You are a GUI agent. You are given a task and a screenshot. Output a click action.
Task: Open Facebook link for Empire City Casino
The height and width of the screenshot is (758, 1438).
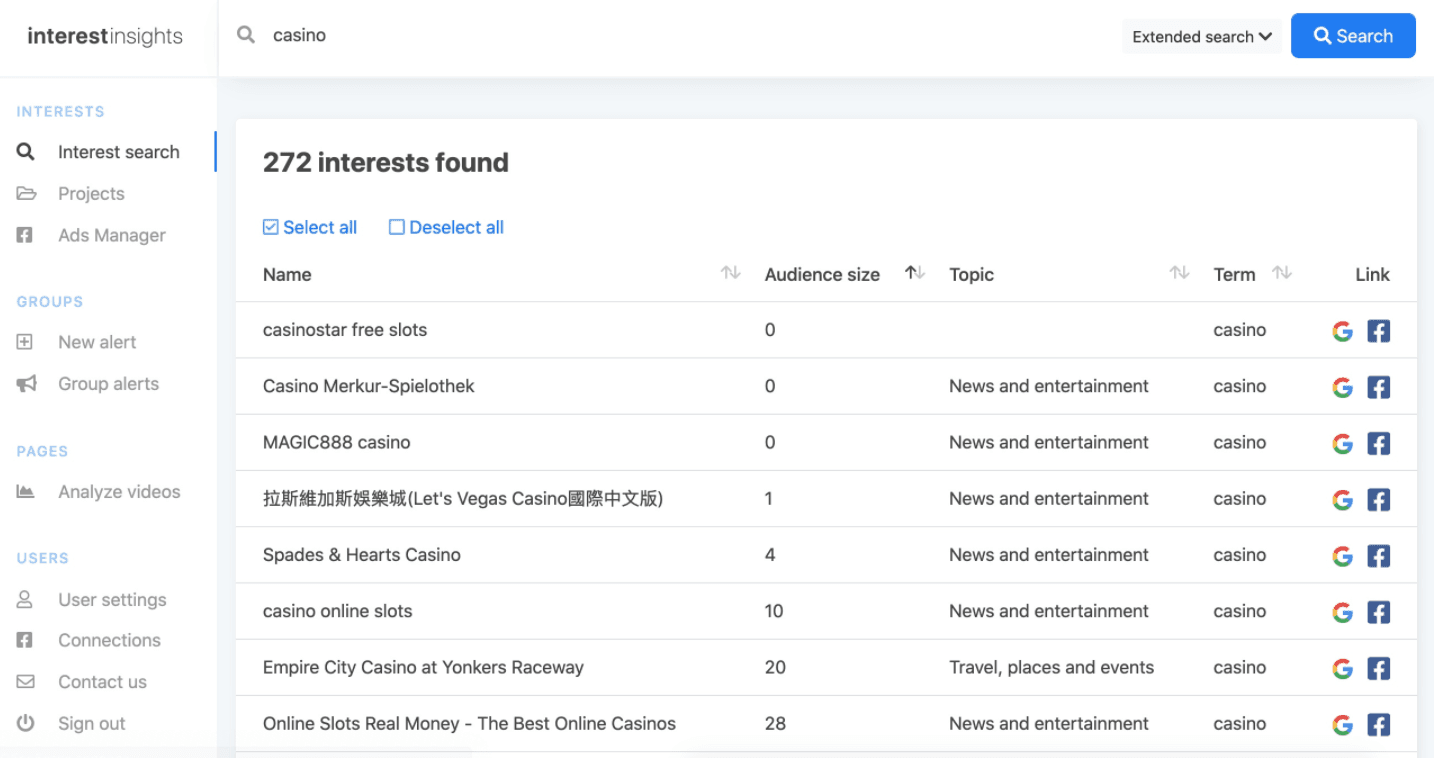click(1378, 668)
